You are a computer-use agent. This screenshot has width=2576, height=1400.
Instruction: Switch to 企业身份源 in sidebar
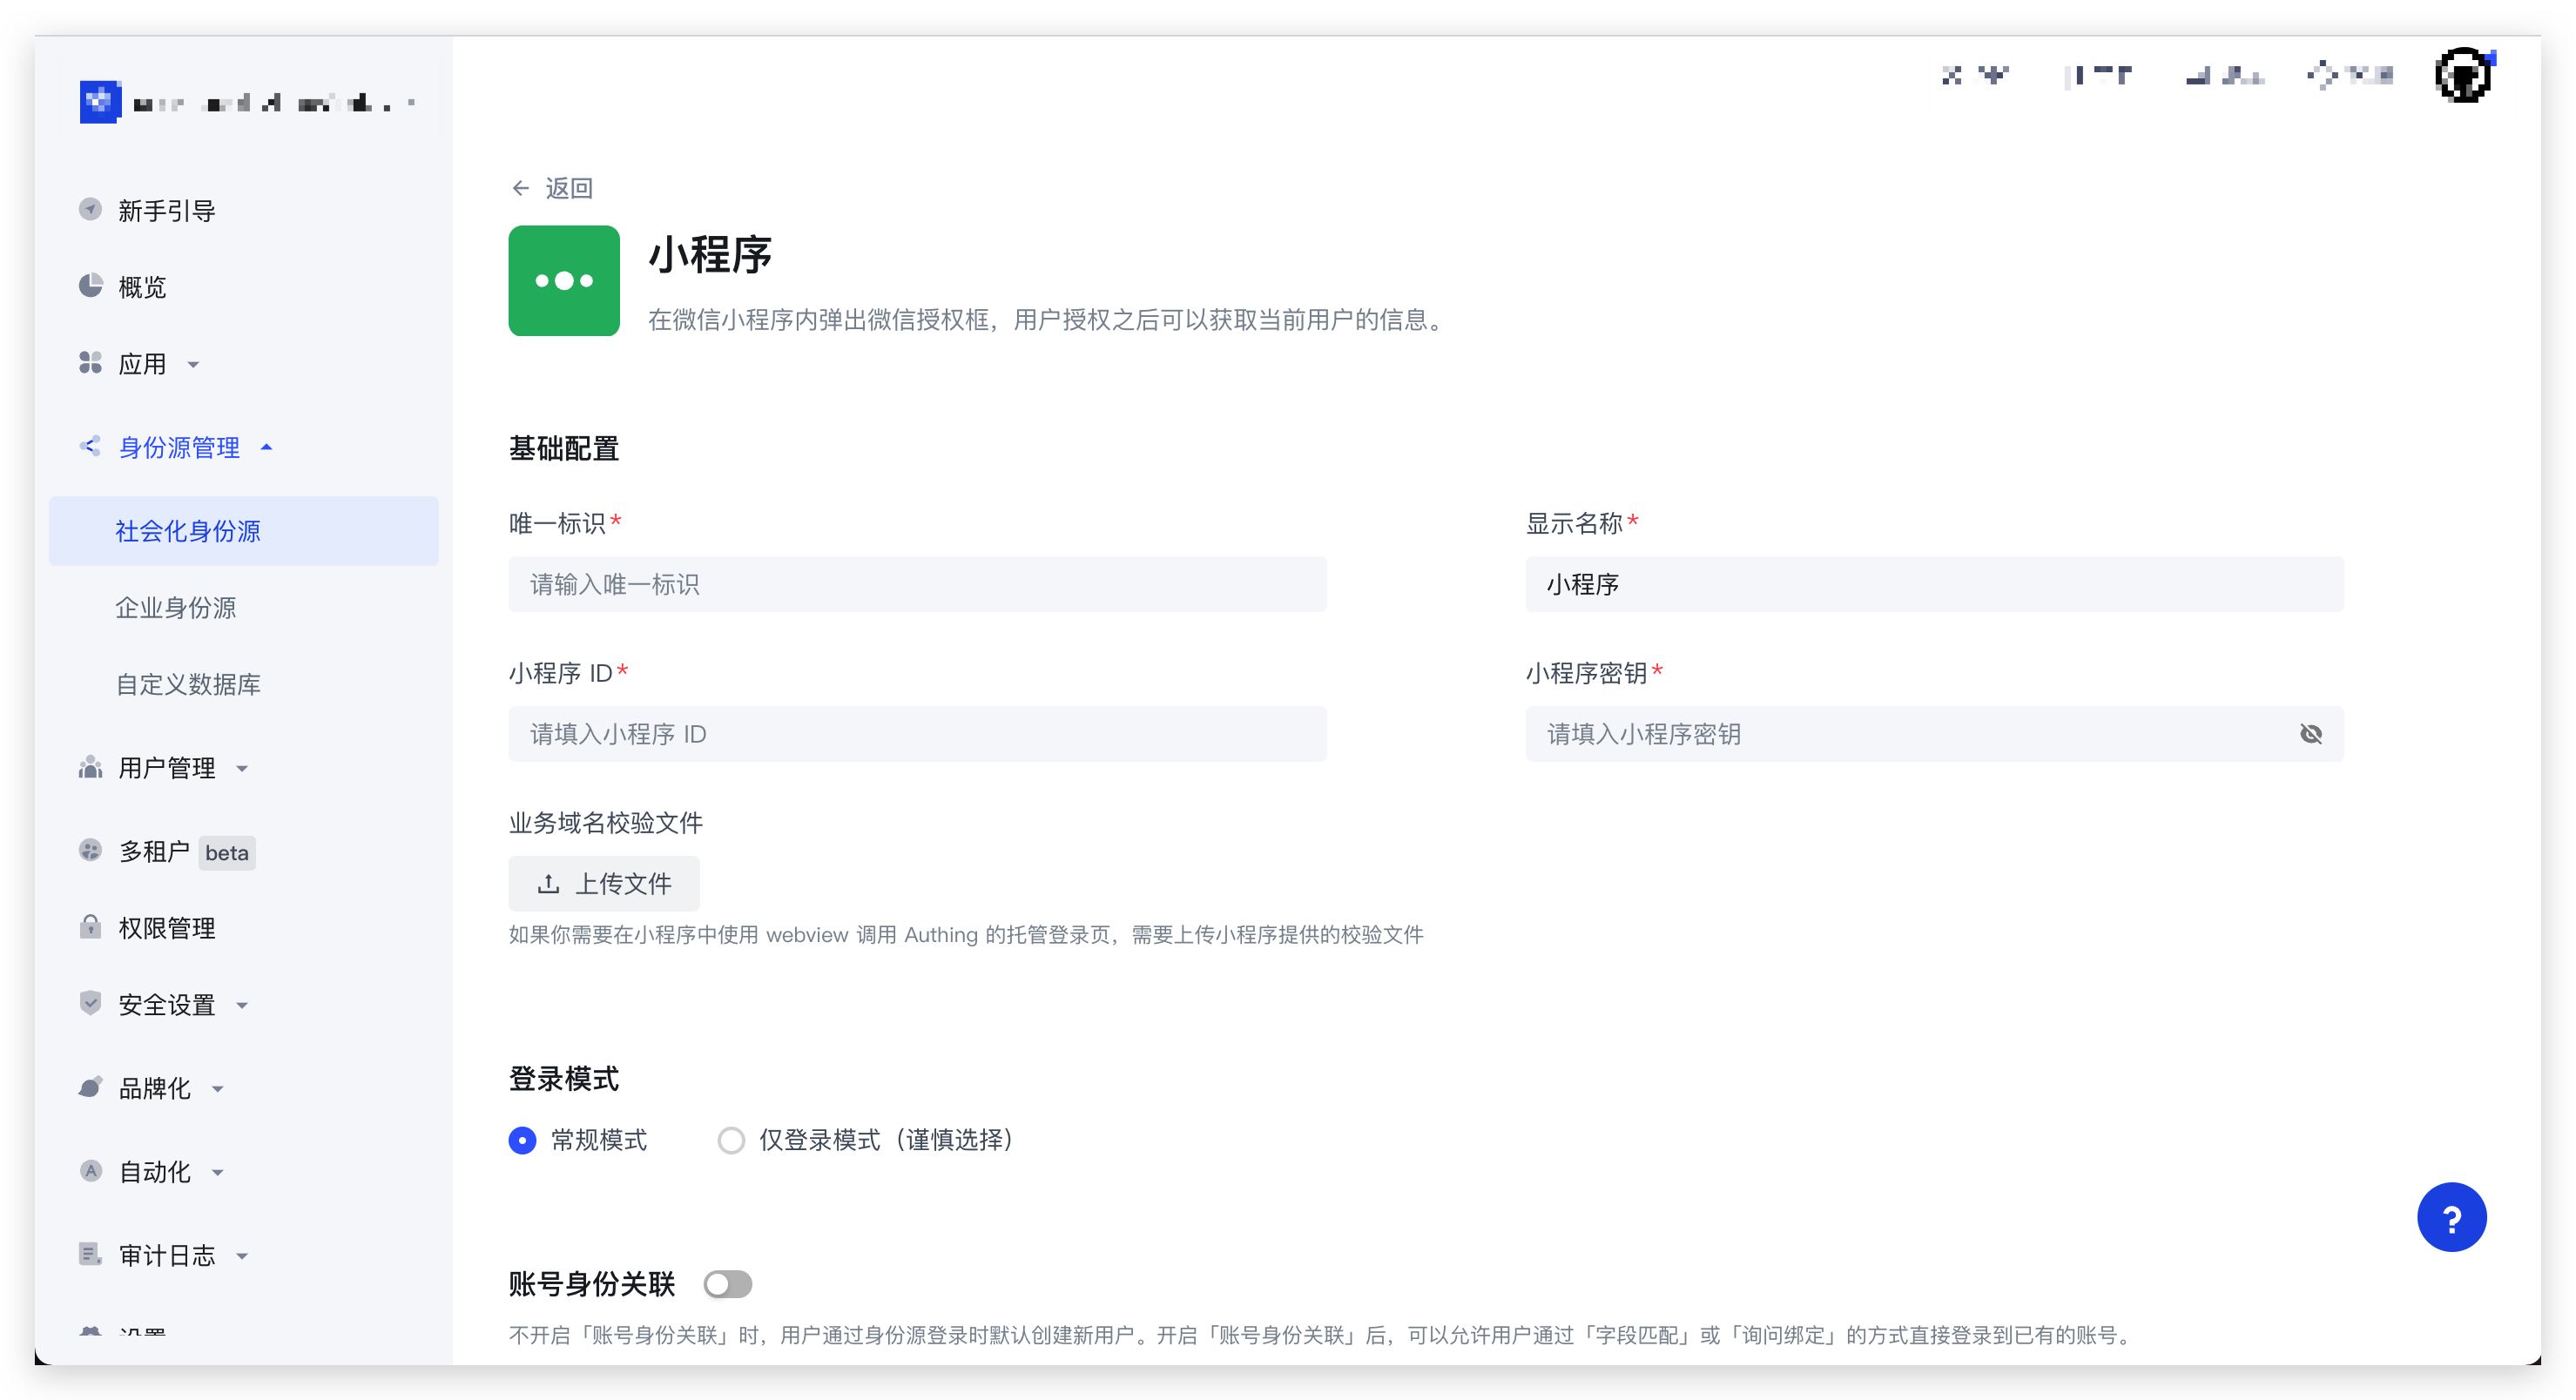tap(177, 608)
